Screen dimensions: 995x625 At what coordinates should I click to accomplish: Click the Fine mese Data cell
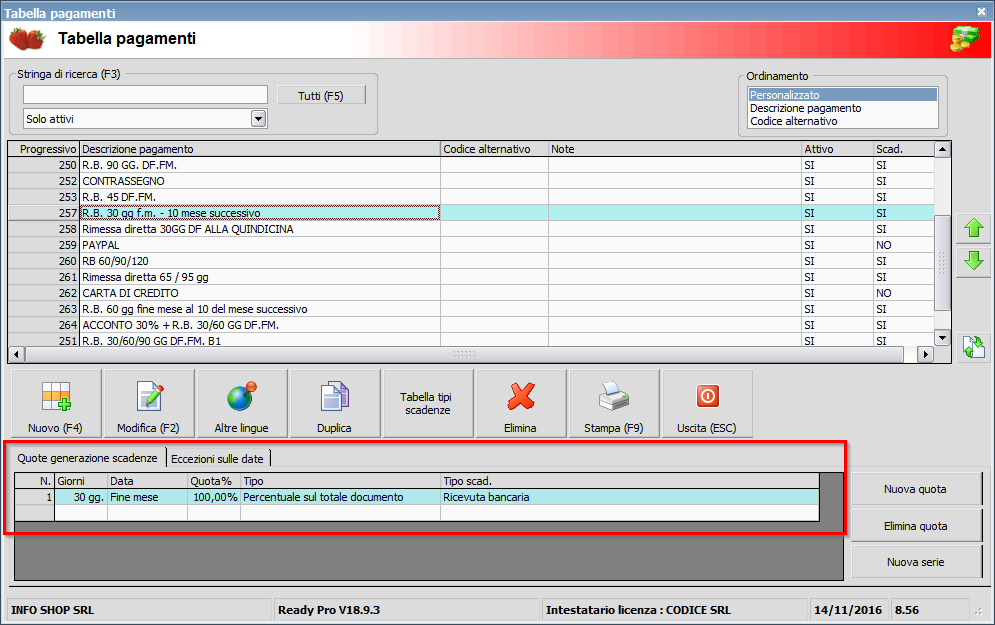(x=148, y=497)
